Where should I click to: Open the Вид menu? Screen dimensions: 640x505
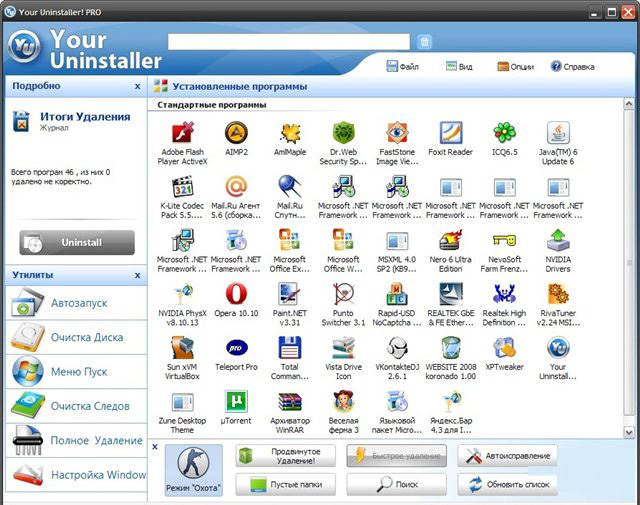[459, 66]
